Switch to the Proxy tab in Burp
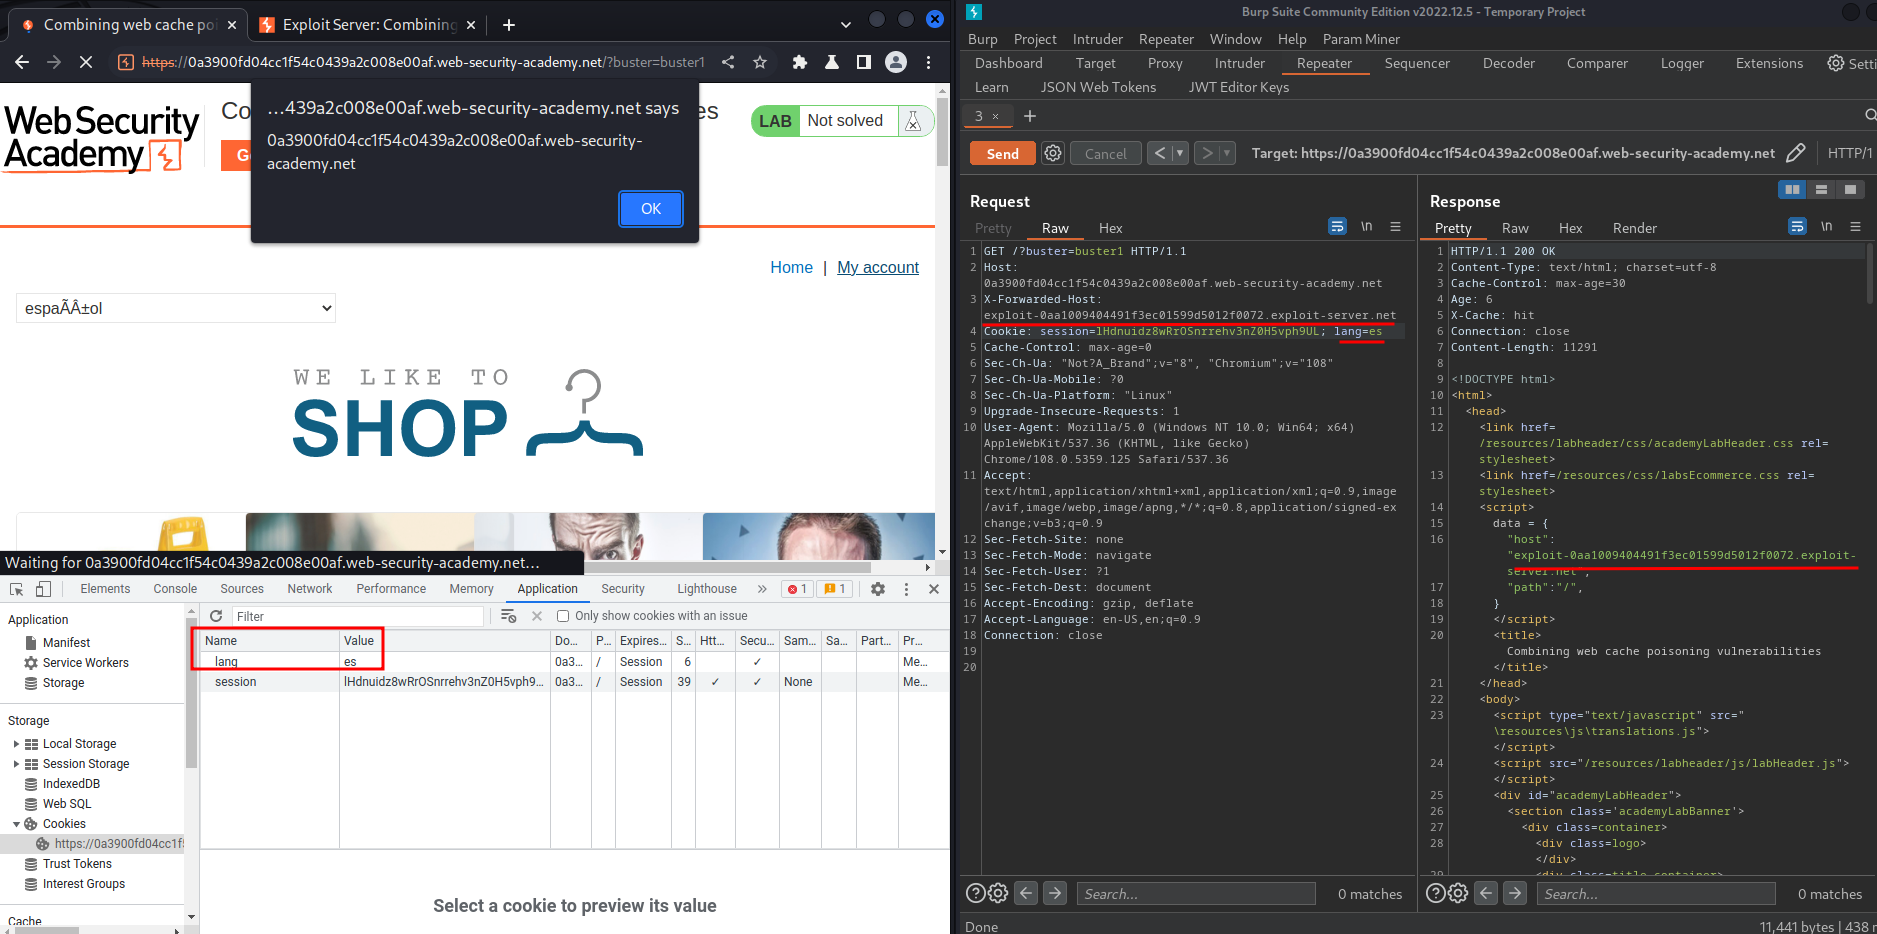Image resolution: width=1877 pixels, height=934 pixels. point(1165,63)
